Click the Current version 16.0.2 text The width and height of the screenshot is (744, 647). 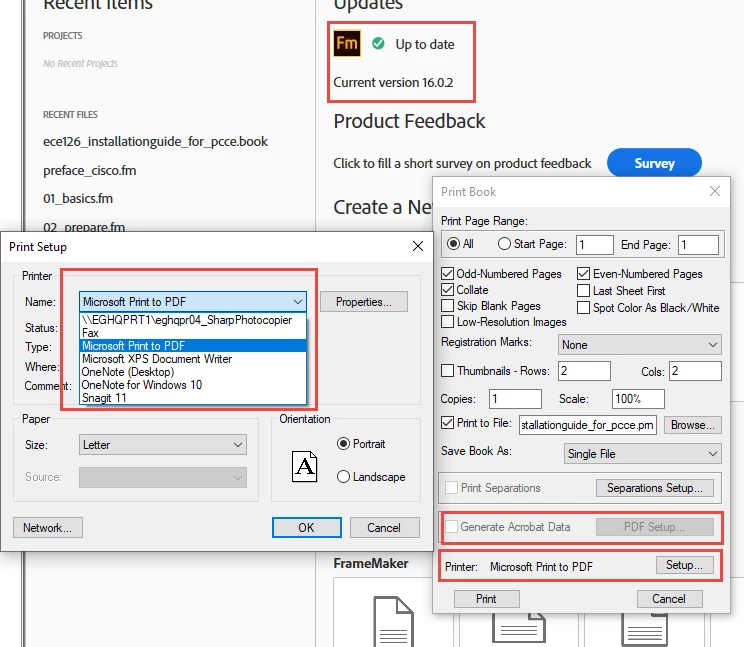point(393,83)
